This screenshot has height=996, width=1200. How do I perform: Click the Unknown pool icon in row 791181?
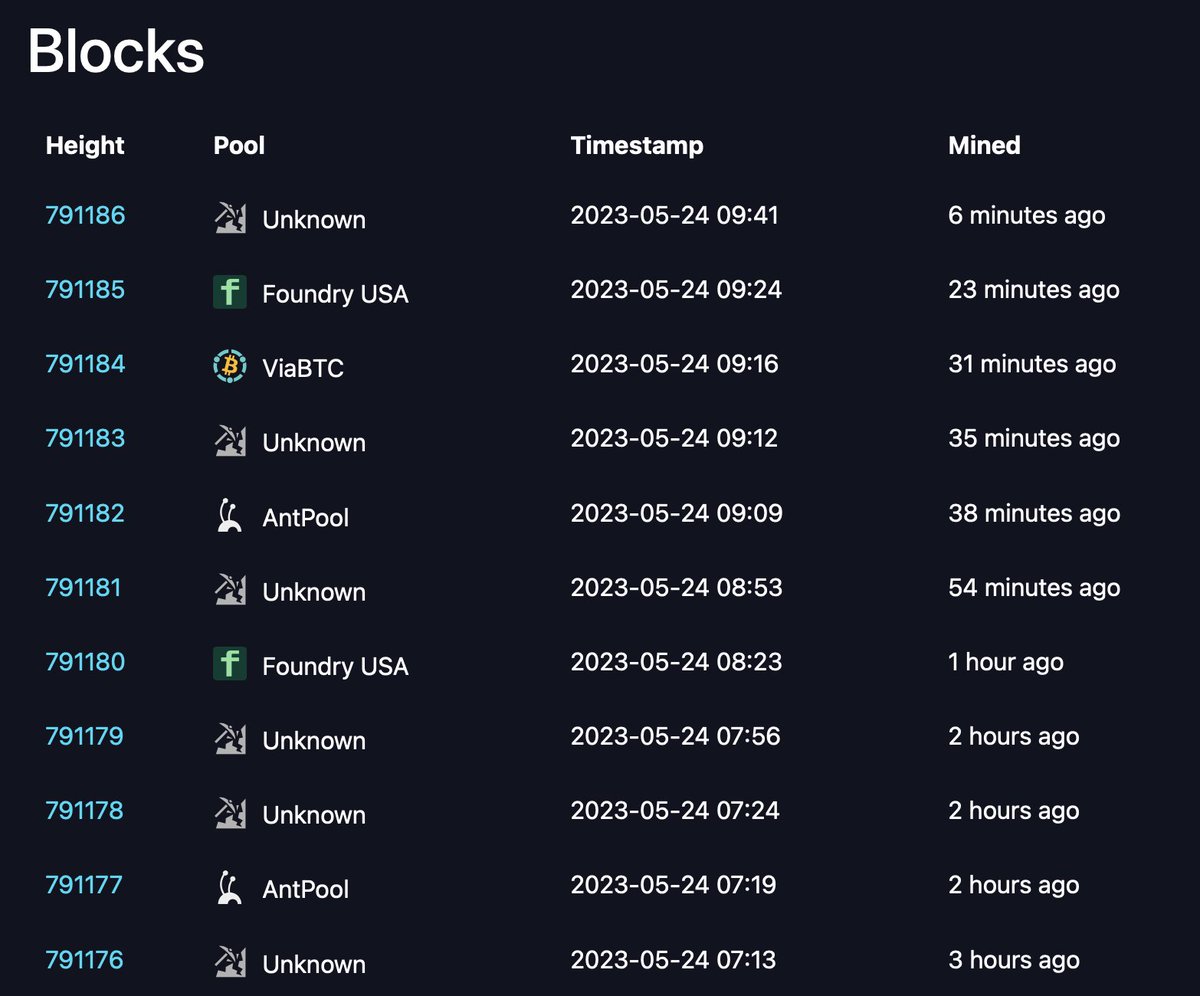[230, 590]
